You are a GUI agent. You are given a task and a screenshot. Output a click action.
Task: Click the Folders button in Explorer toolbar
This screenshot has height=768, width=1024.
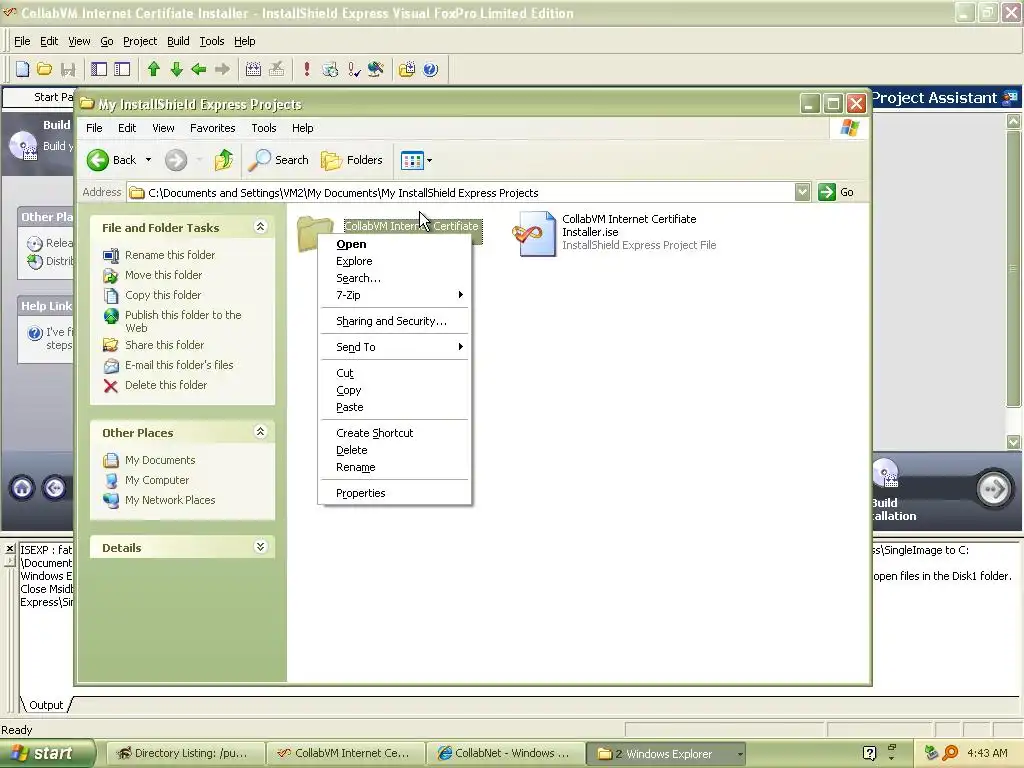(x=351, y=160)
